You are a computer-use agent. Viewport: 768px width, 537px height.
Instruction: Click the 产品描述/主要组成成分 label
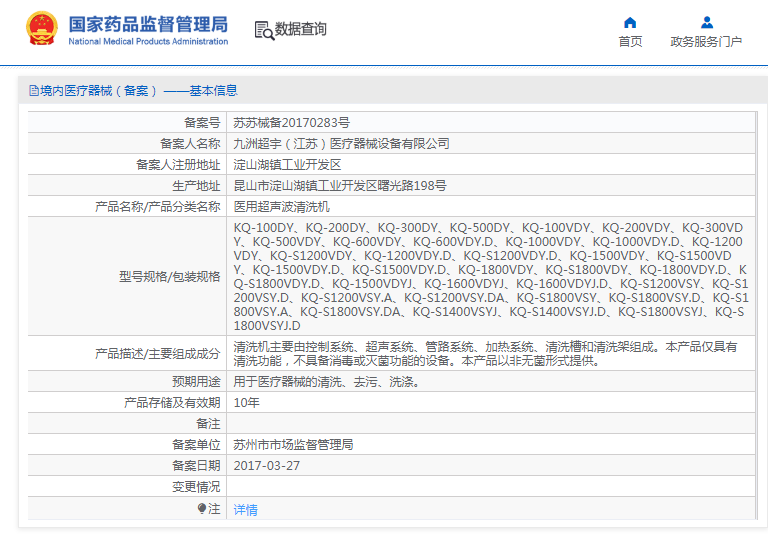158,354
